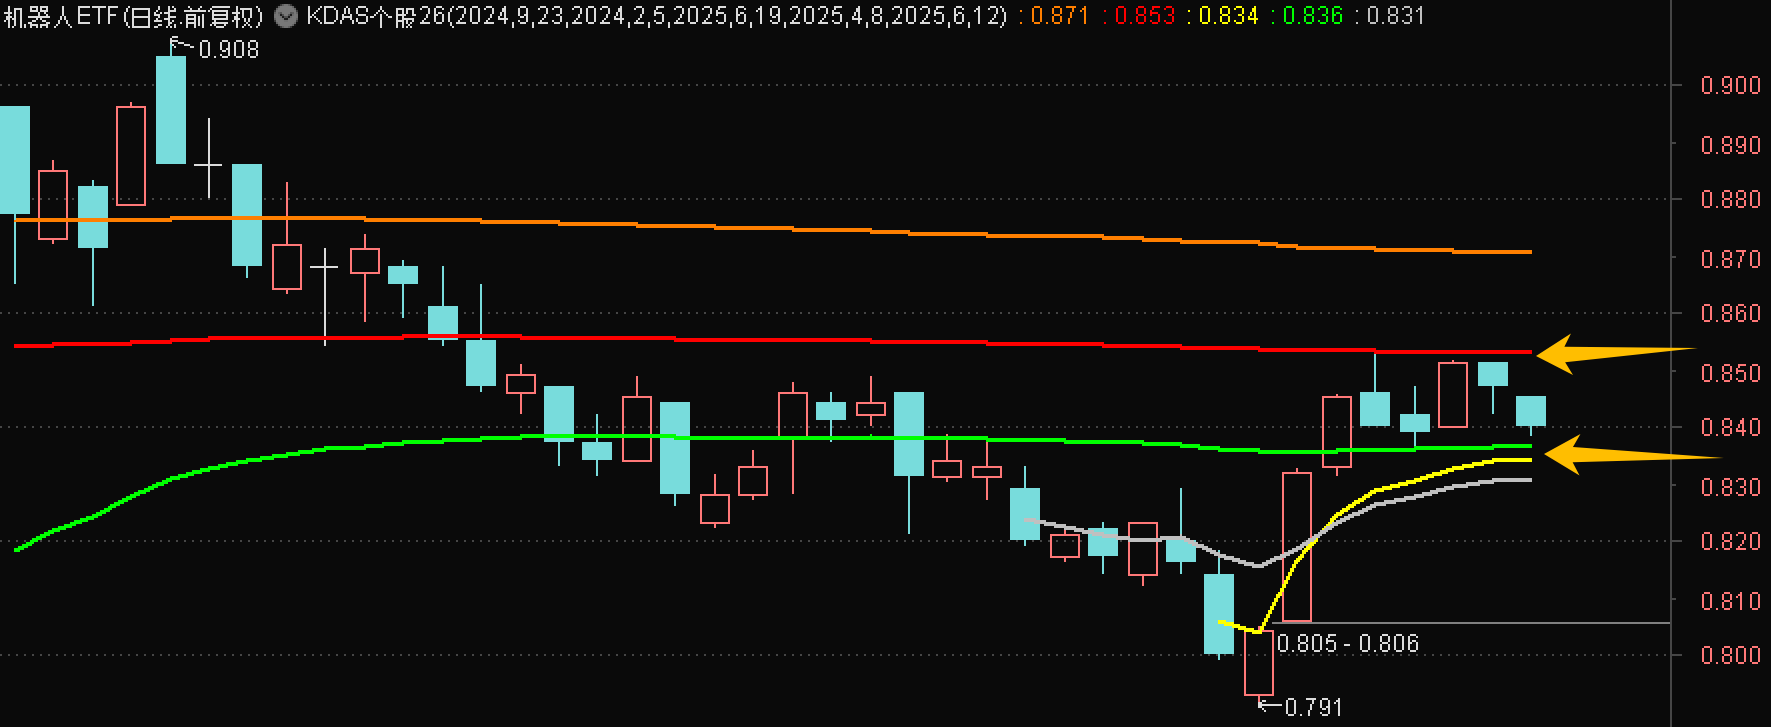Viewport: 1771px width, 727px height.
Task: Click price axis label 0.880
Action: click(x=1731, y=199)
